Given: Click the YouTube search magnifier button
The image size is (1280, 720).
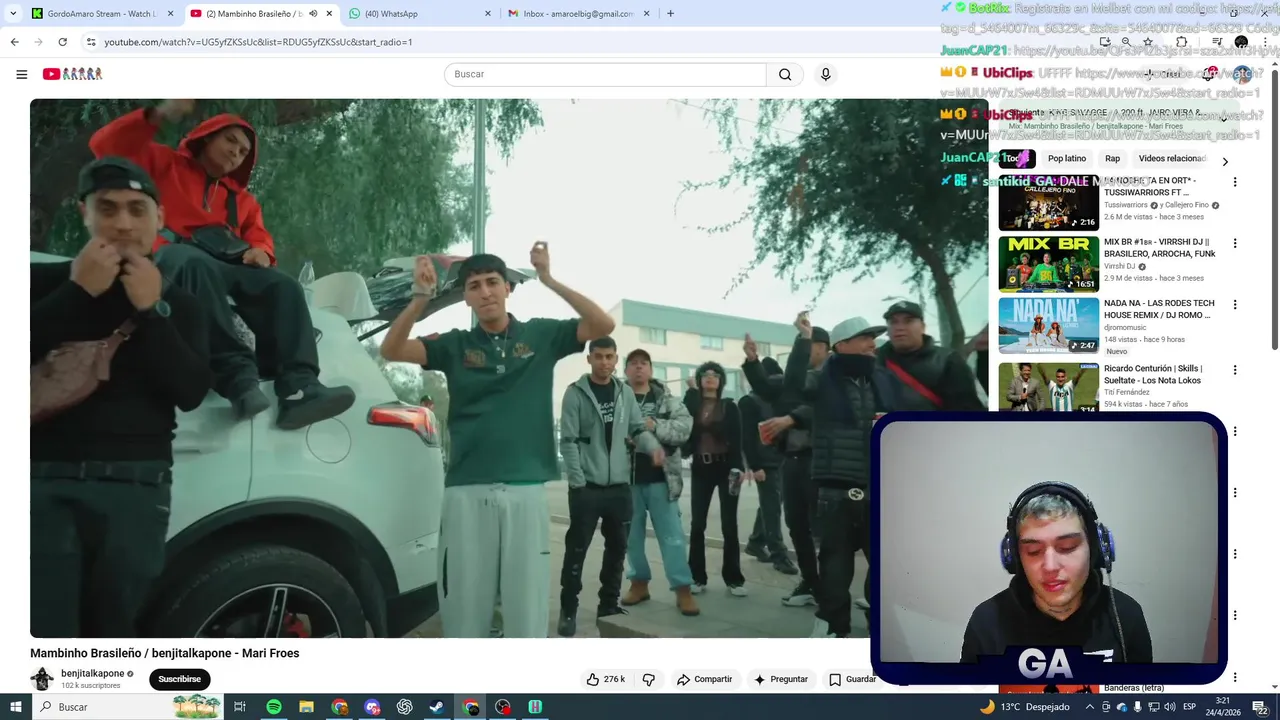Looking at the screenshot, I should click(x=785, y=74).
